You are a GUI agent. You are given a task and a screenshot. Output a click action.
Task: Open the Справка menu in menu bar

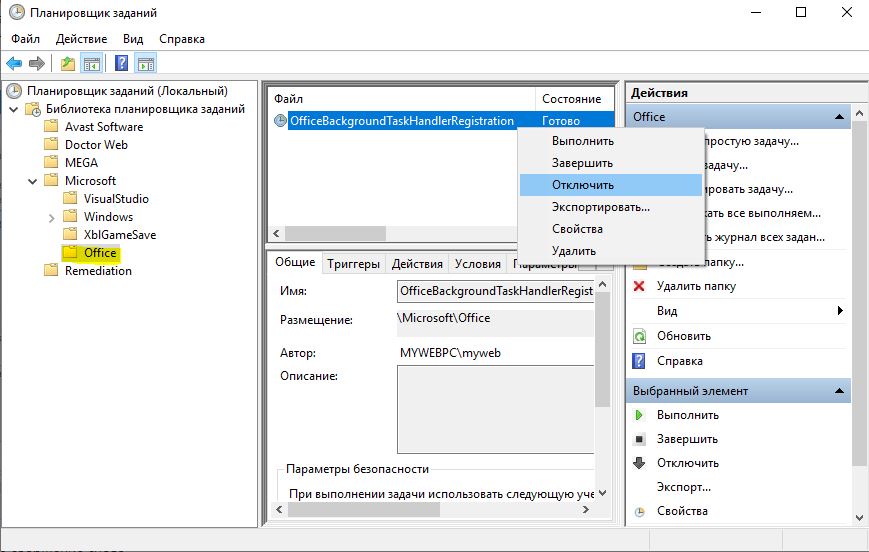coord(182,39)
